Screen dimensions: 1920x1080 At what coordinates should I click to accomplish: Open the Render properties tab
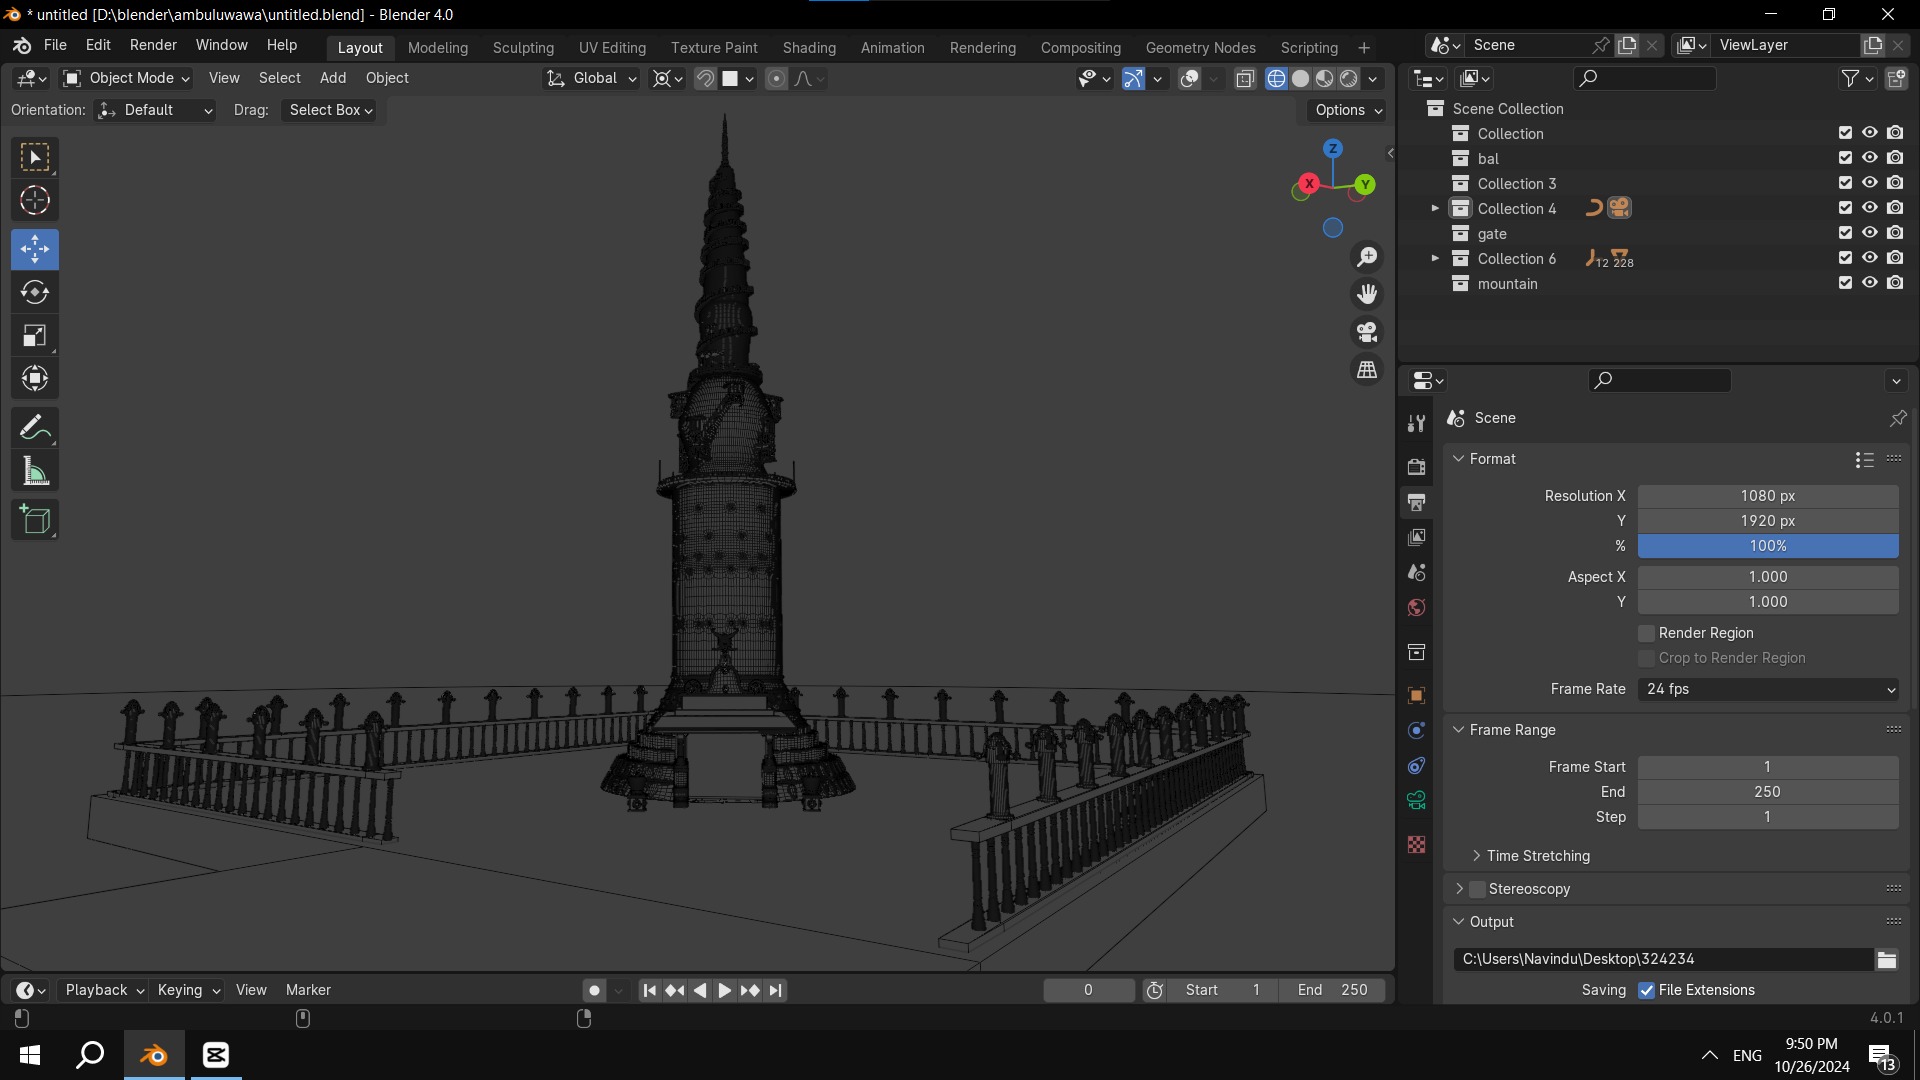[1416, 467]
